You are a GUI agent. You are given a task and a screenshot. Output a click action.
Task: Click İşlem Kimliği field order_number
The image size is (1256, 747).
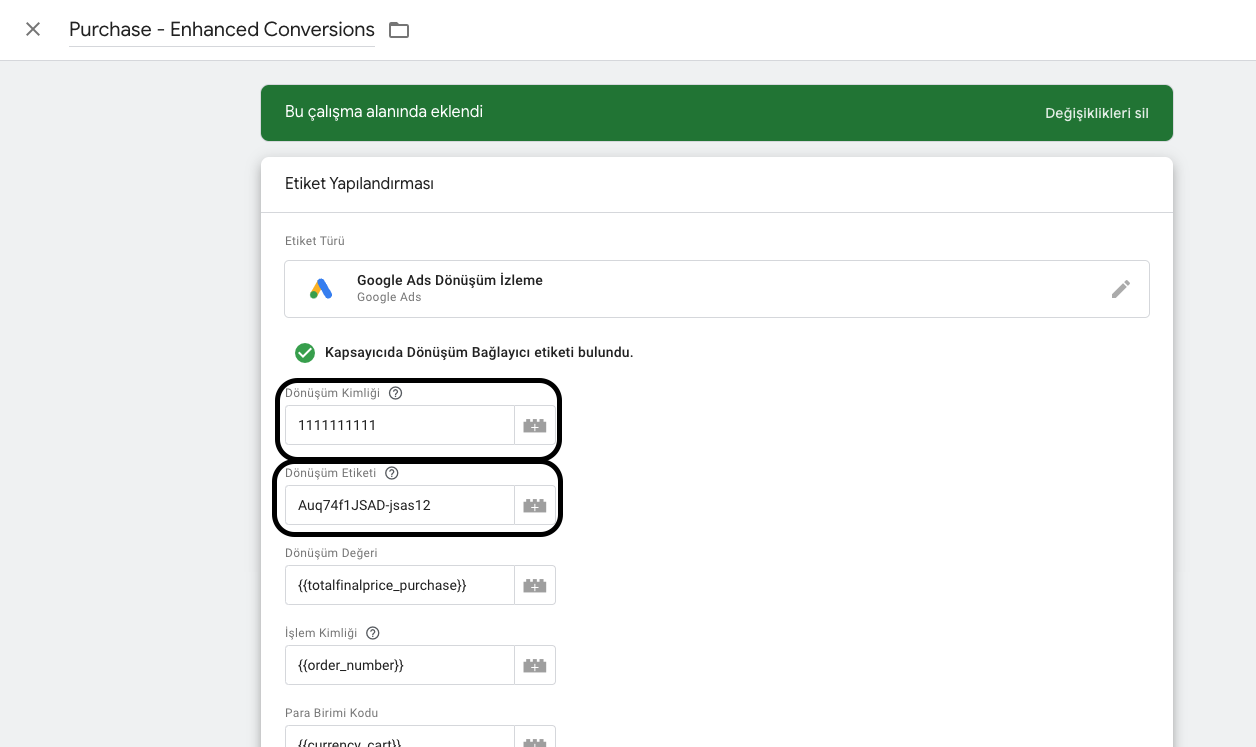(400, 665)
